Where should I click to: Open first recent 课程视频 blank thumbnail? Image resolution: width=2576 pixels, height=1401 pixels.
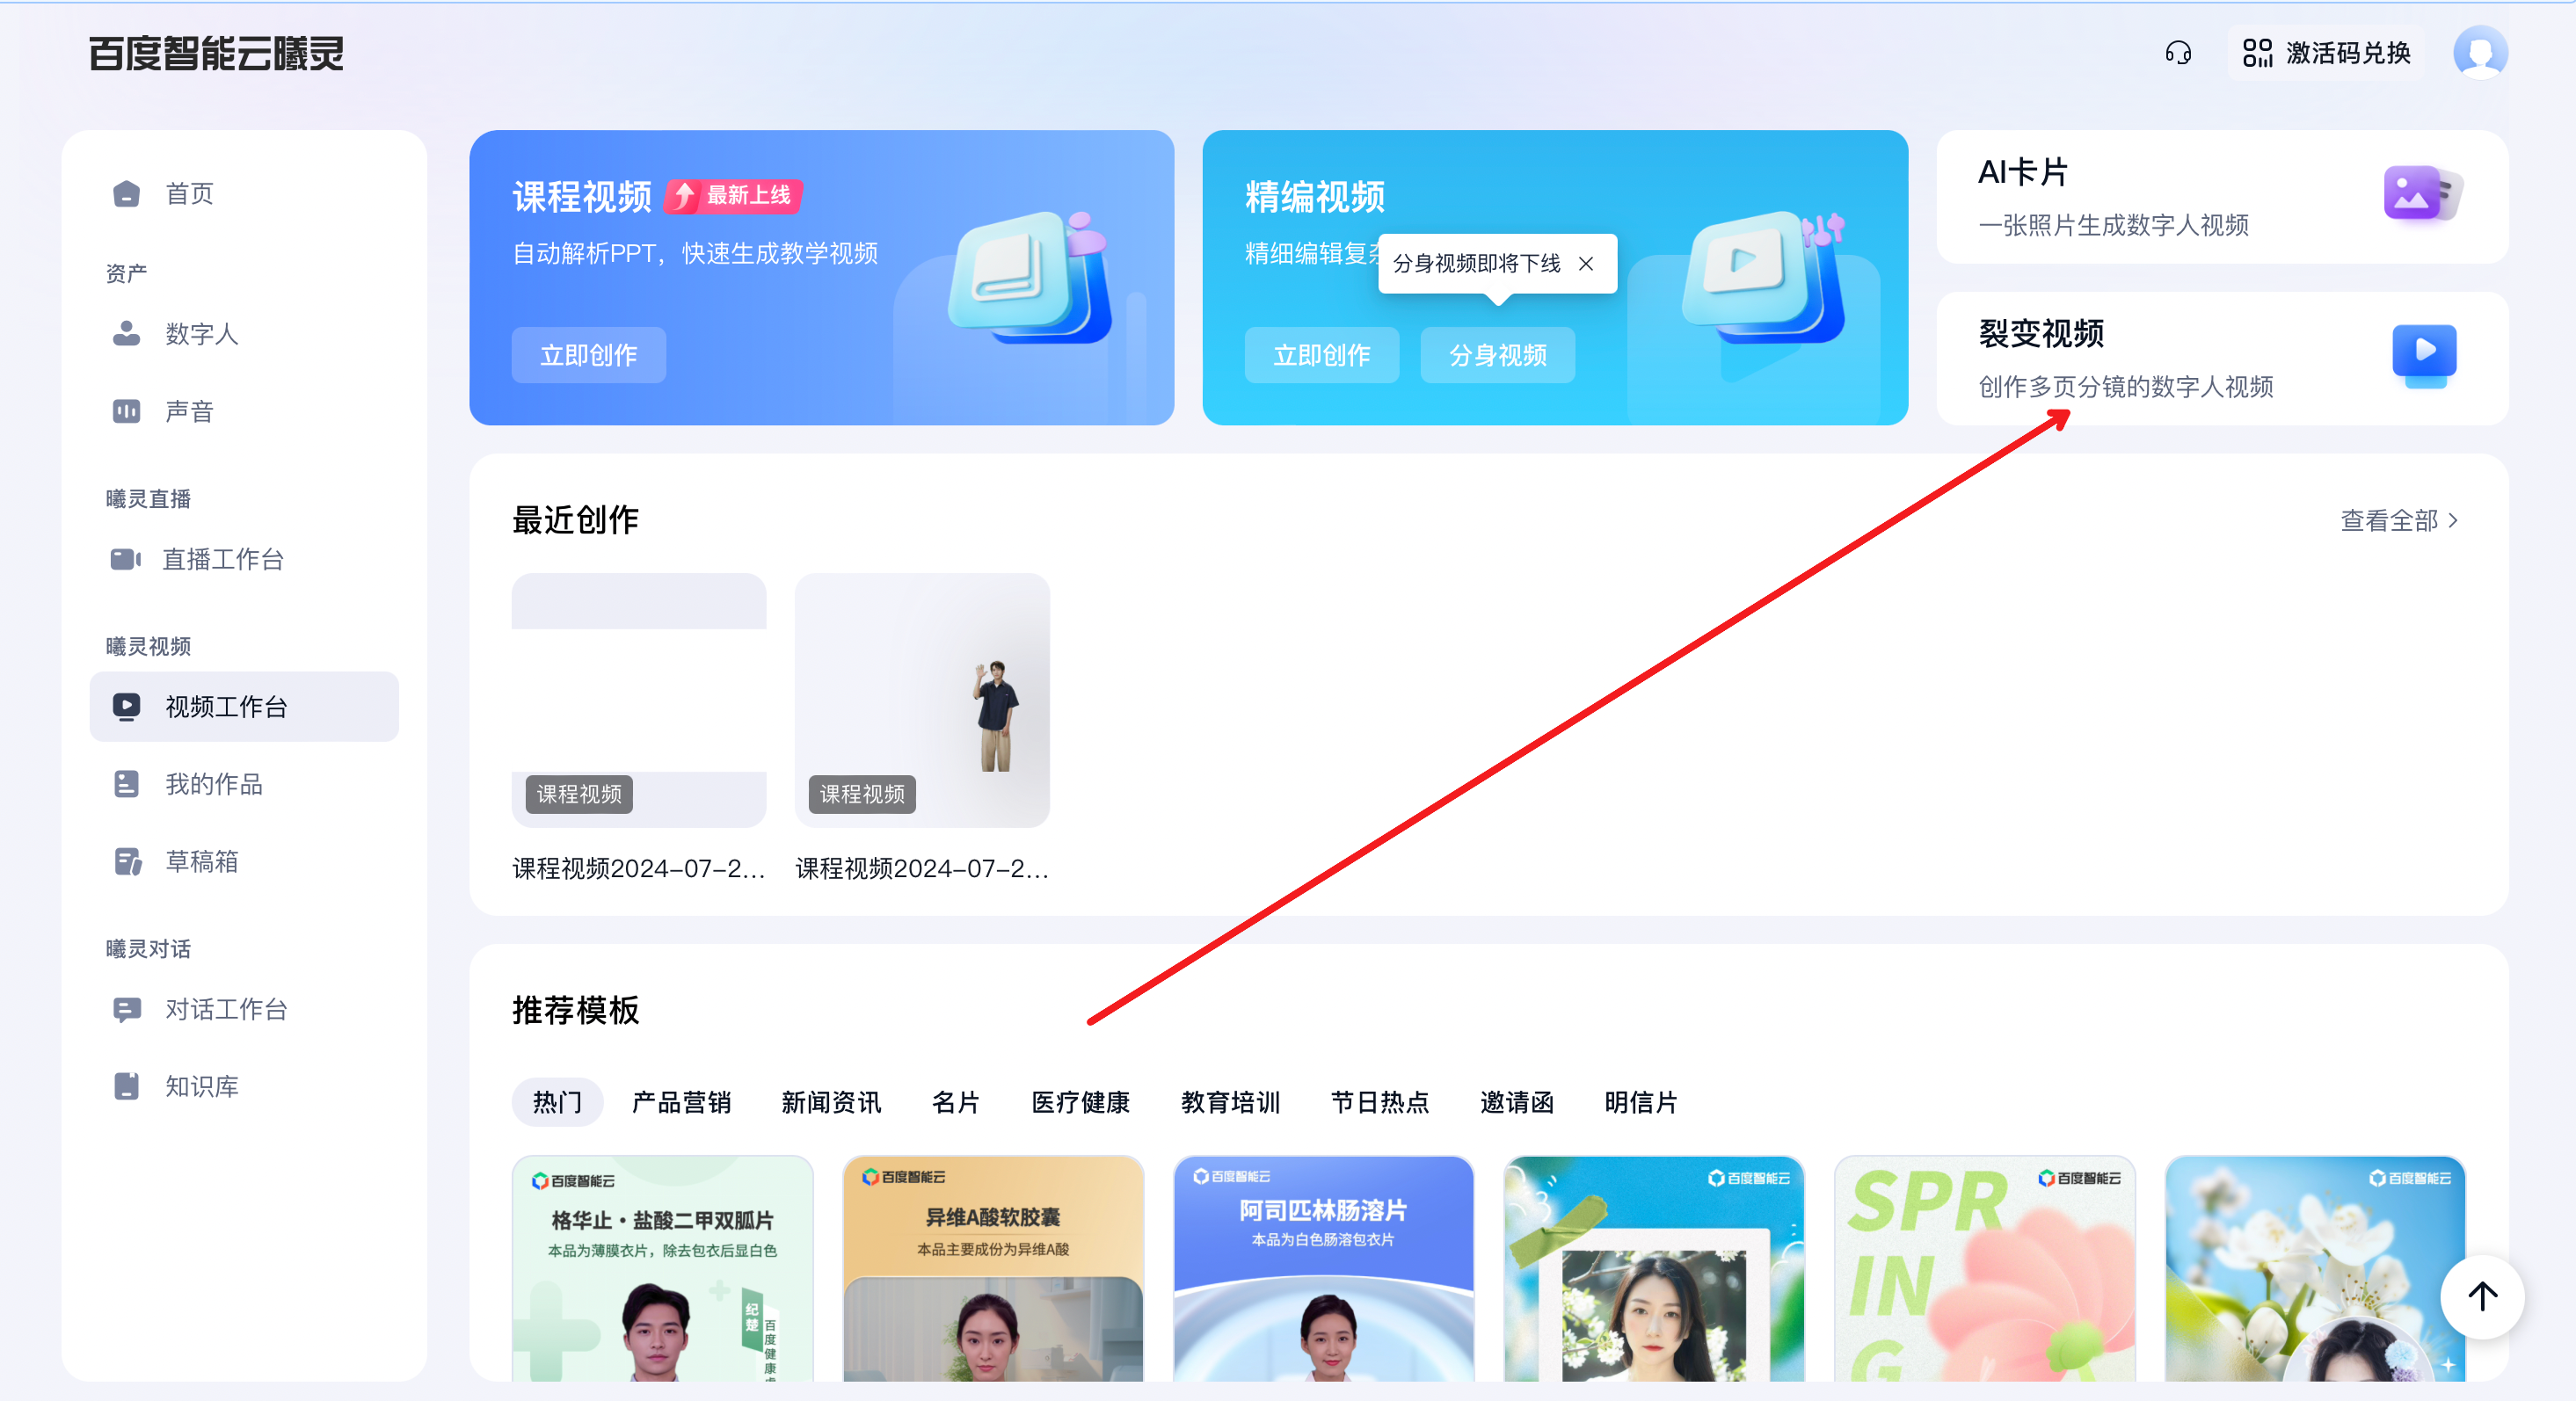point(639,699)
